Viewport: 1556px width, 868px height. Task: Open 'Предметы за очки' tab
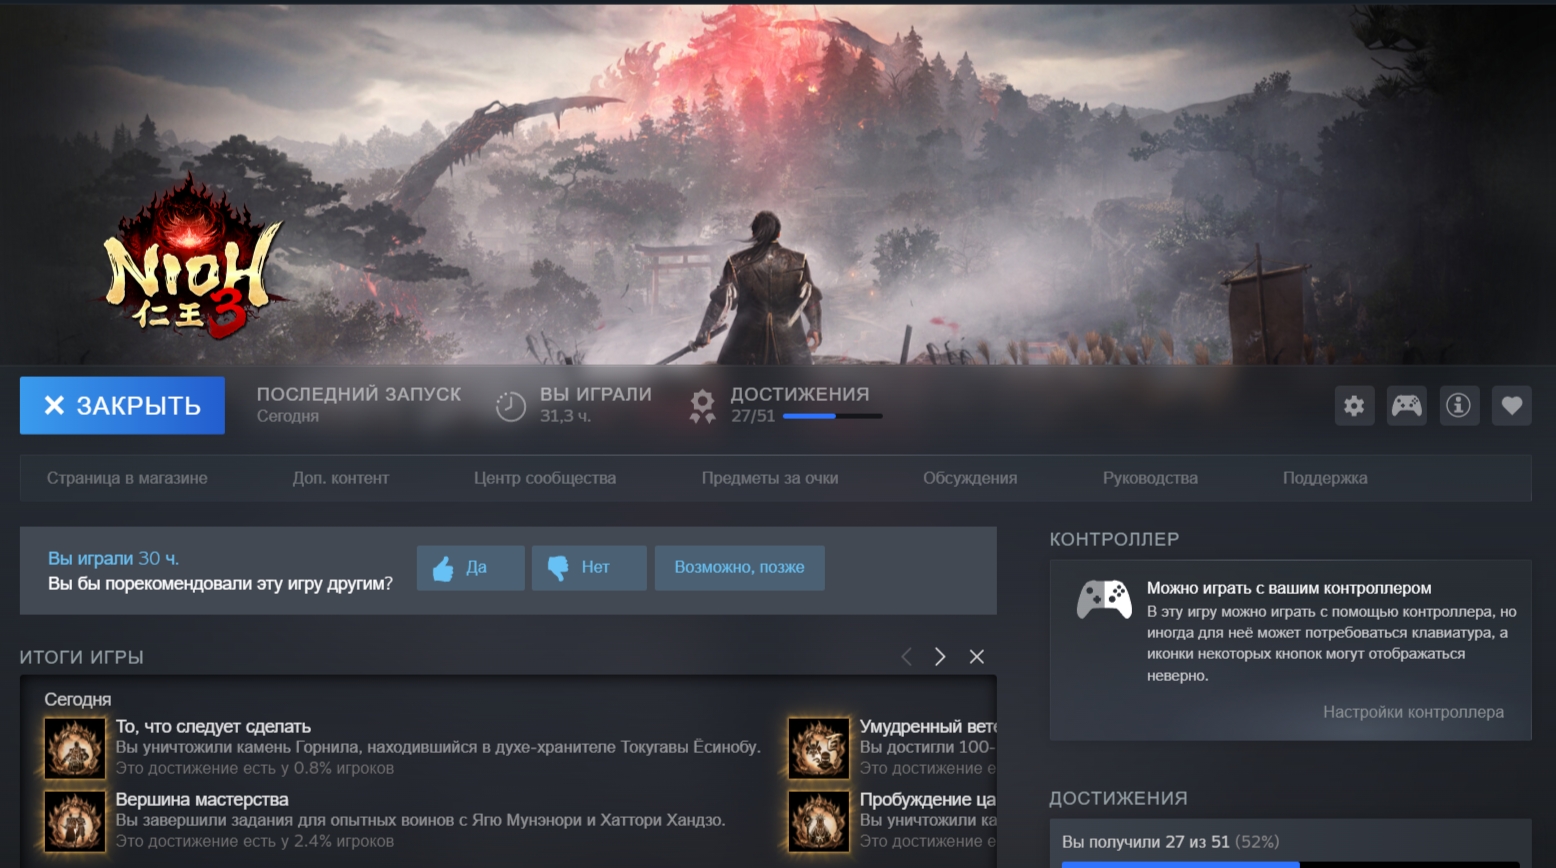pos(770,478)
